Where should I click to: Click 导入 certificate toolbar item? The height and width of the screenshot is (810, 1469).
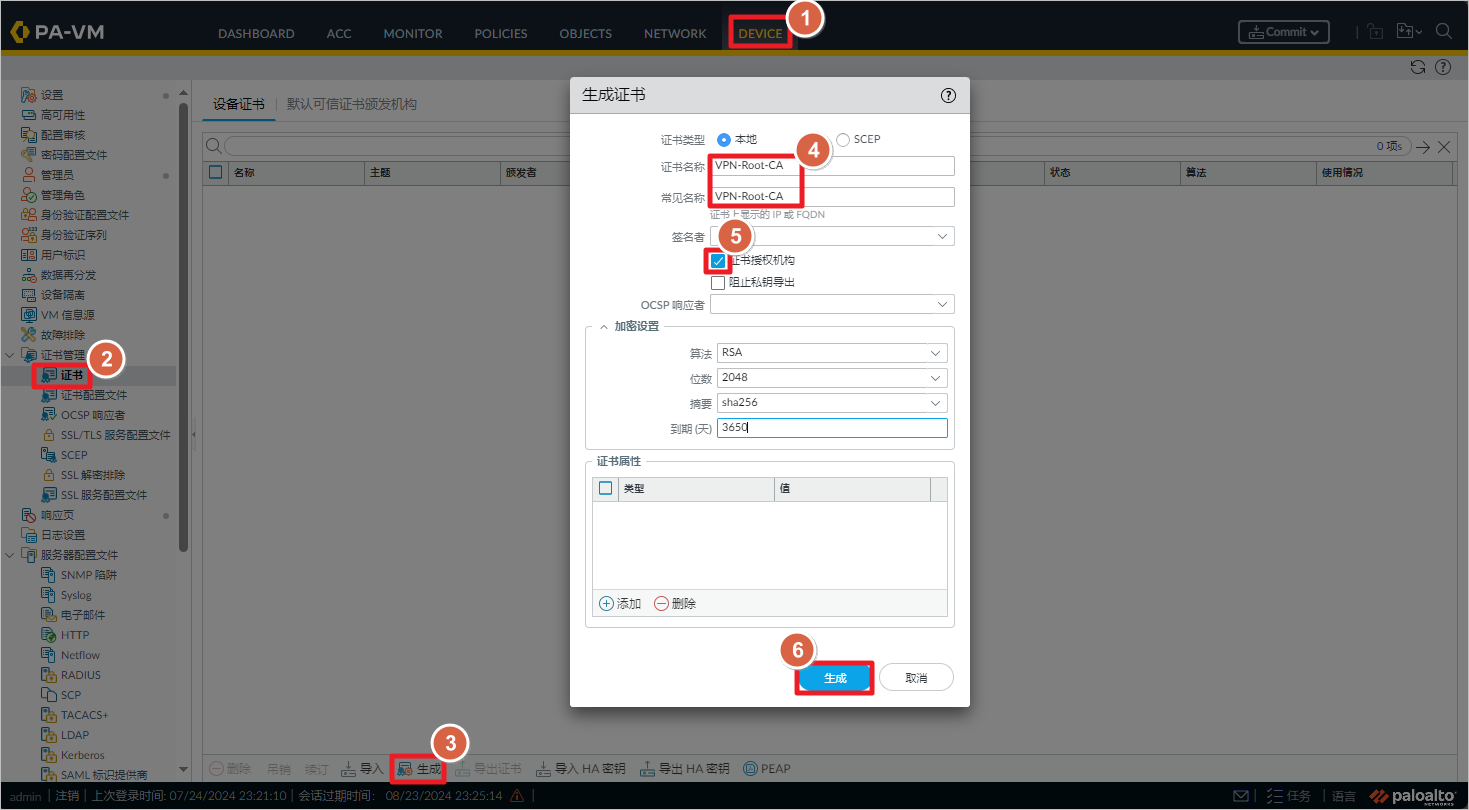[362, 769]
